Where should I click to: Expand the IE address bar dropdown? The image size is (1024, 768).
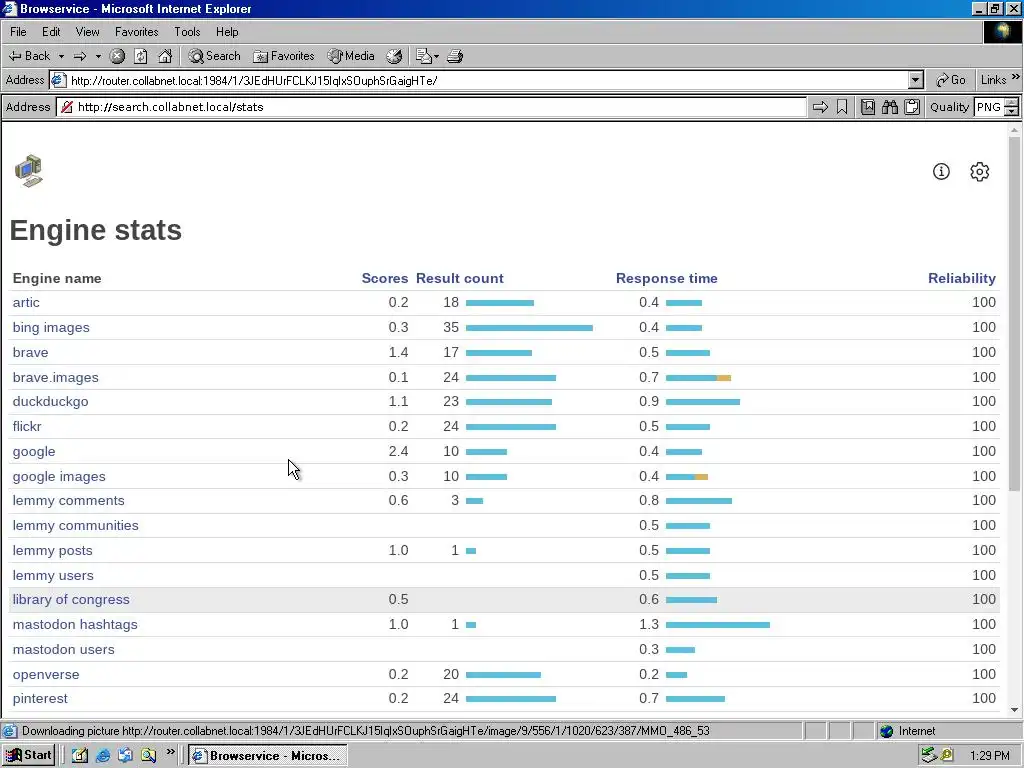click(916, 80)
